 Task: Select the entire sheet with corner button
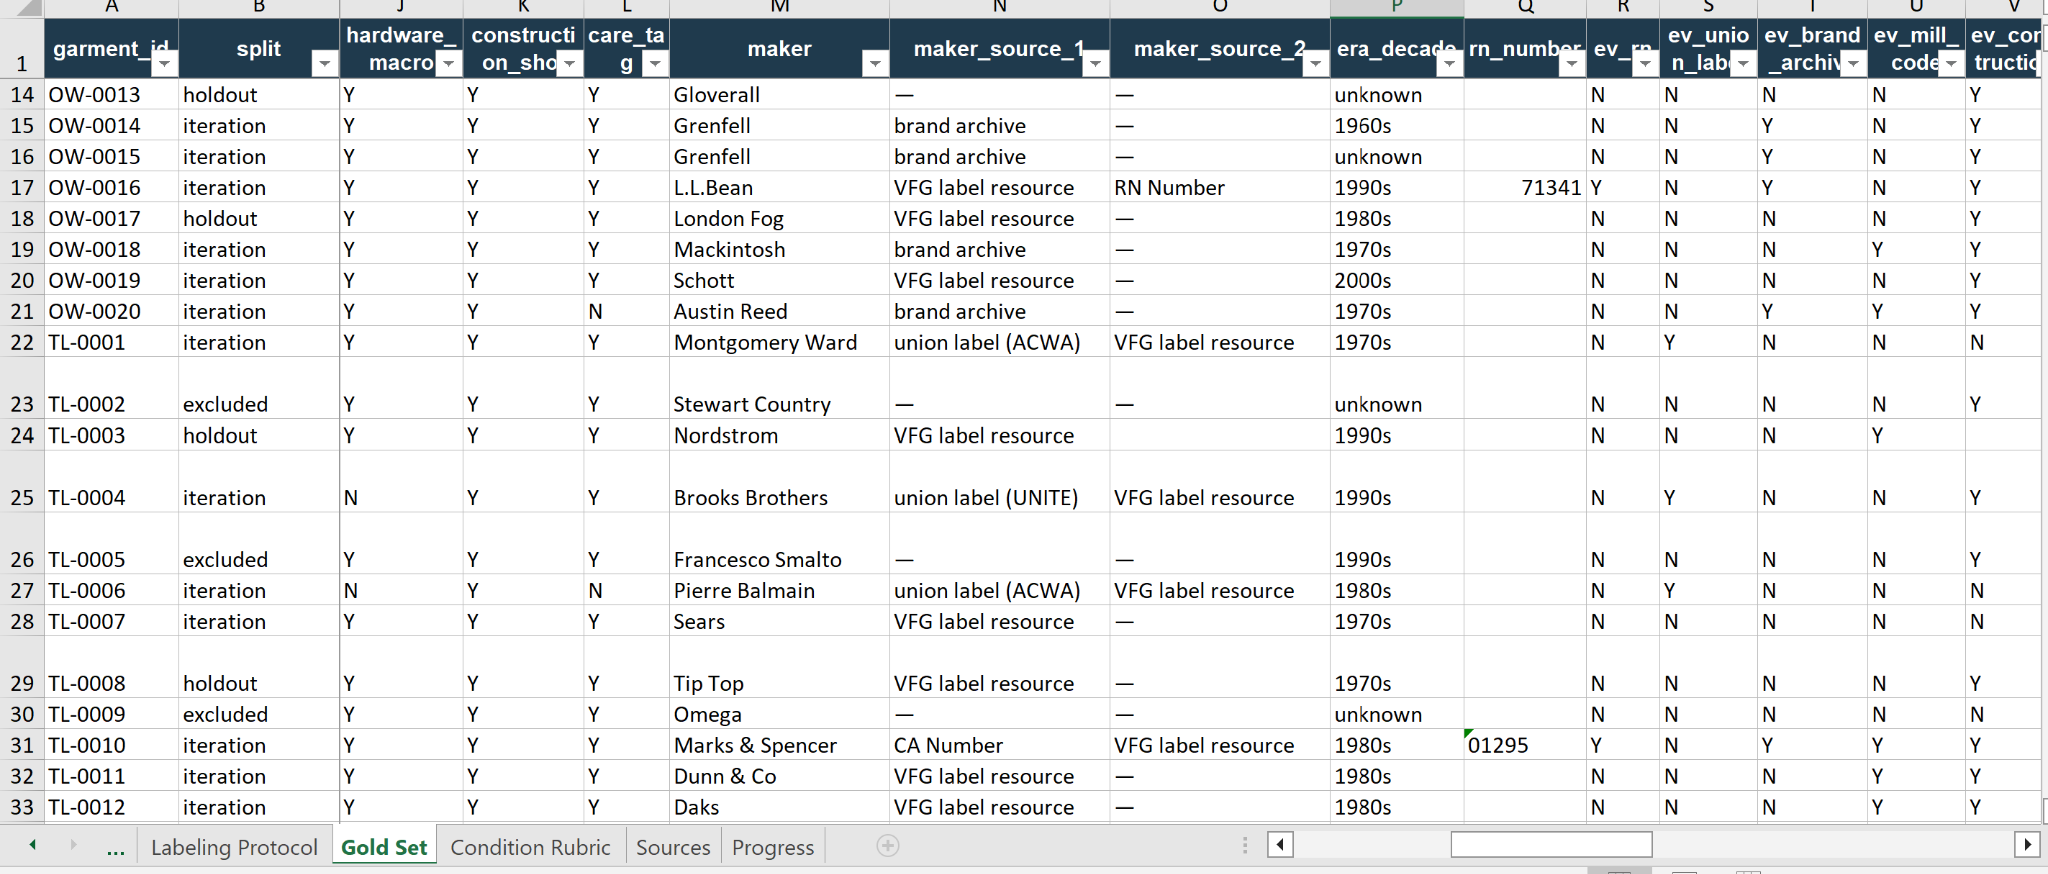(x=22, y=8)
